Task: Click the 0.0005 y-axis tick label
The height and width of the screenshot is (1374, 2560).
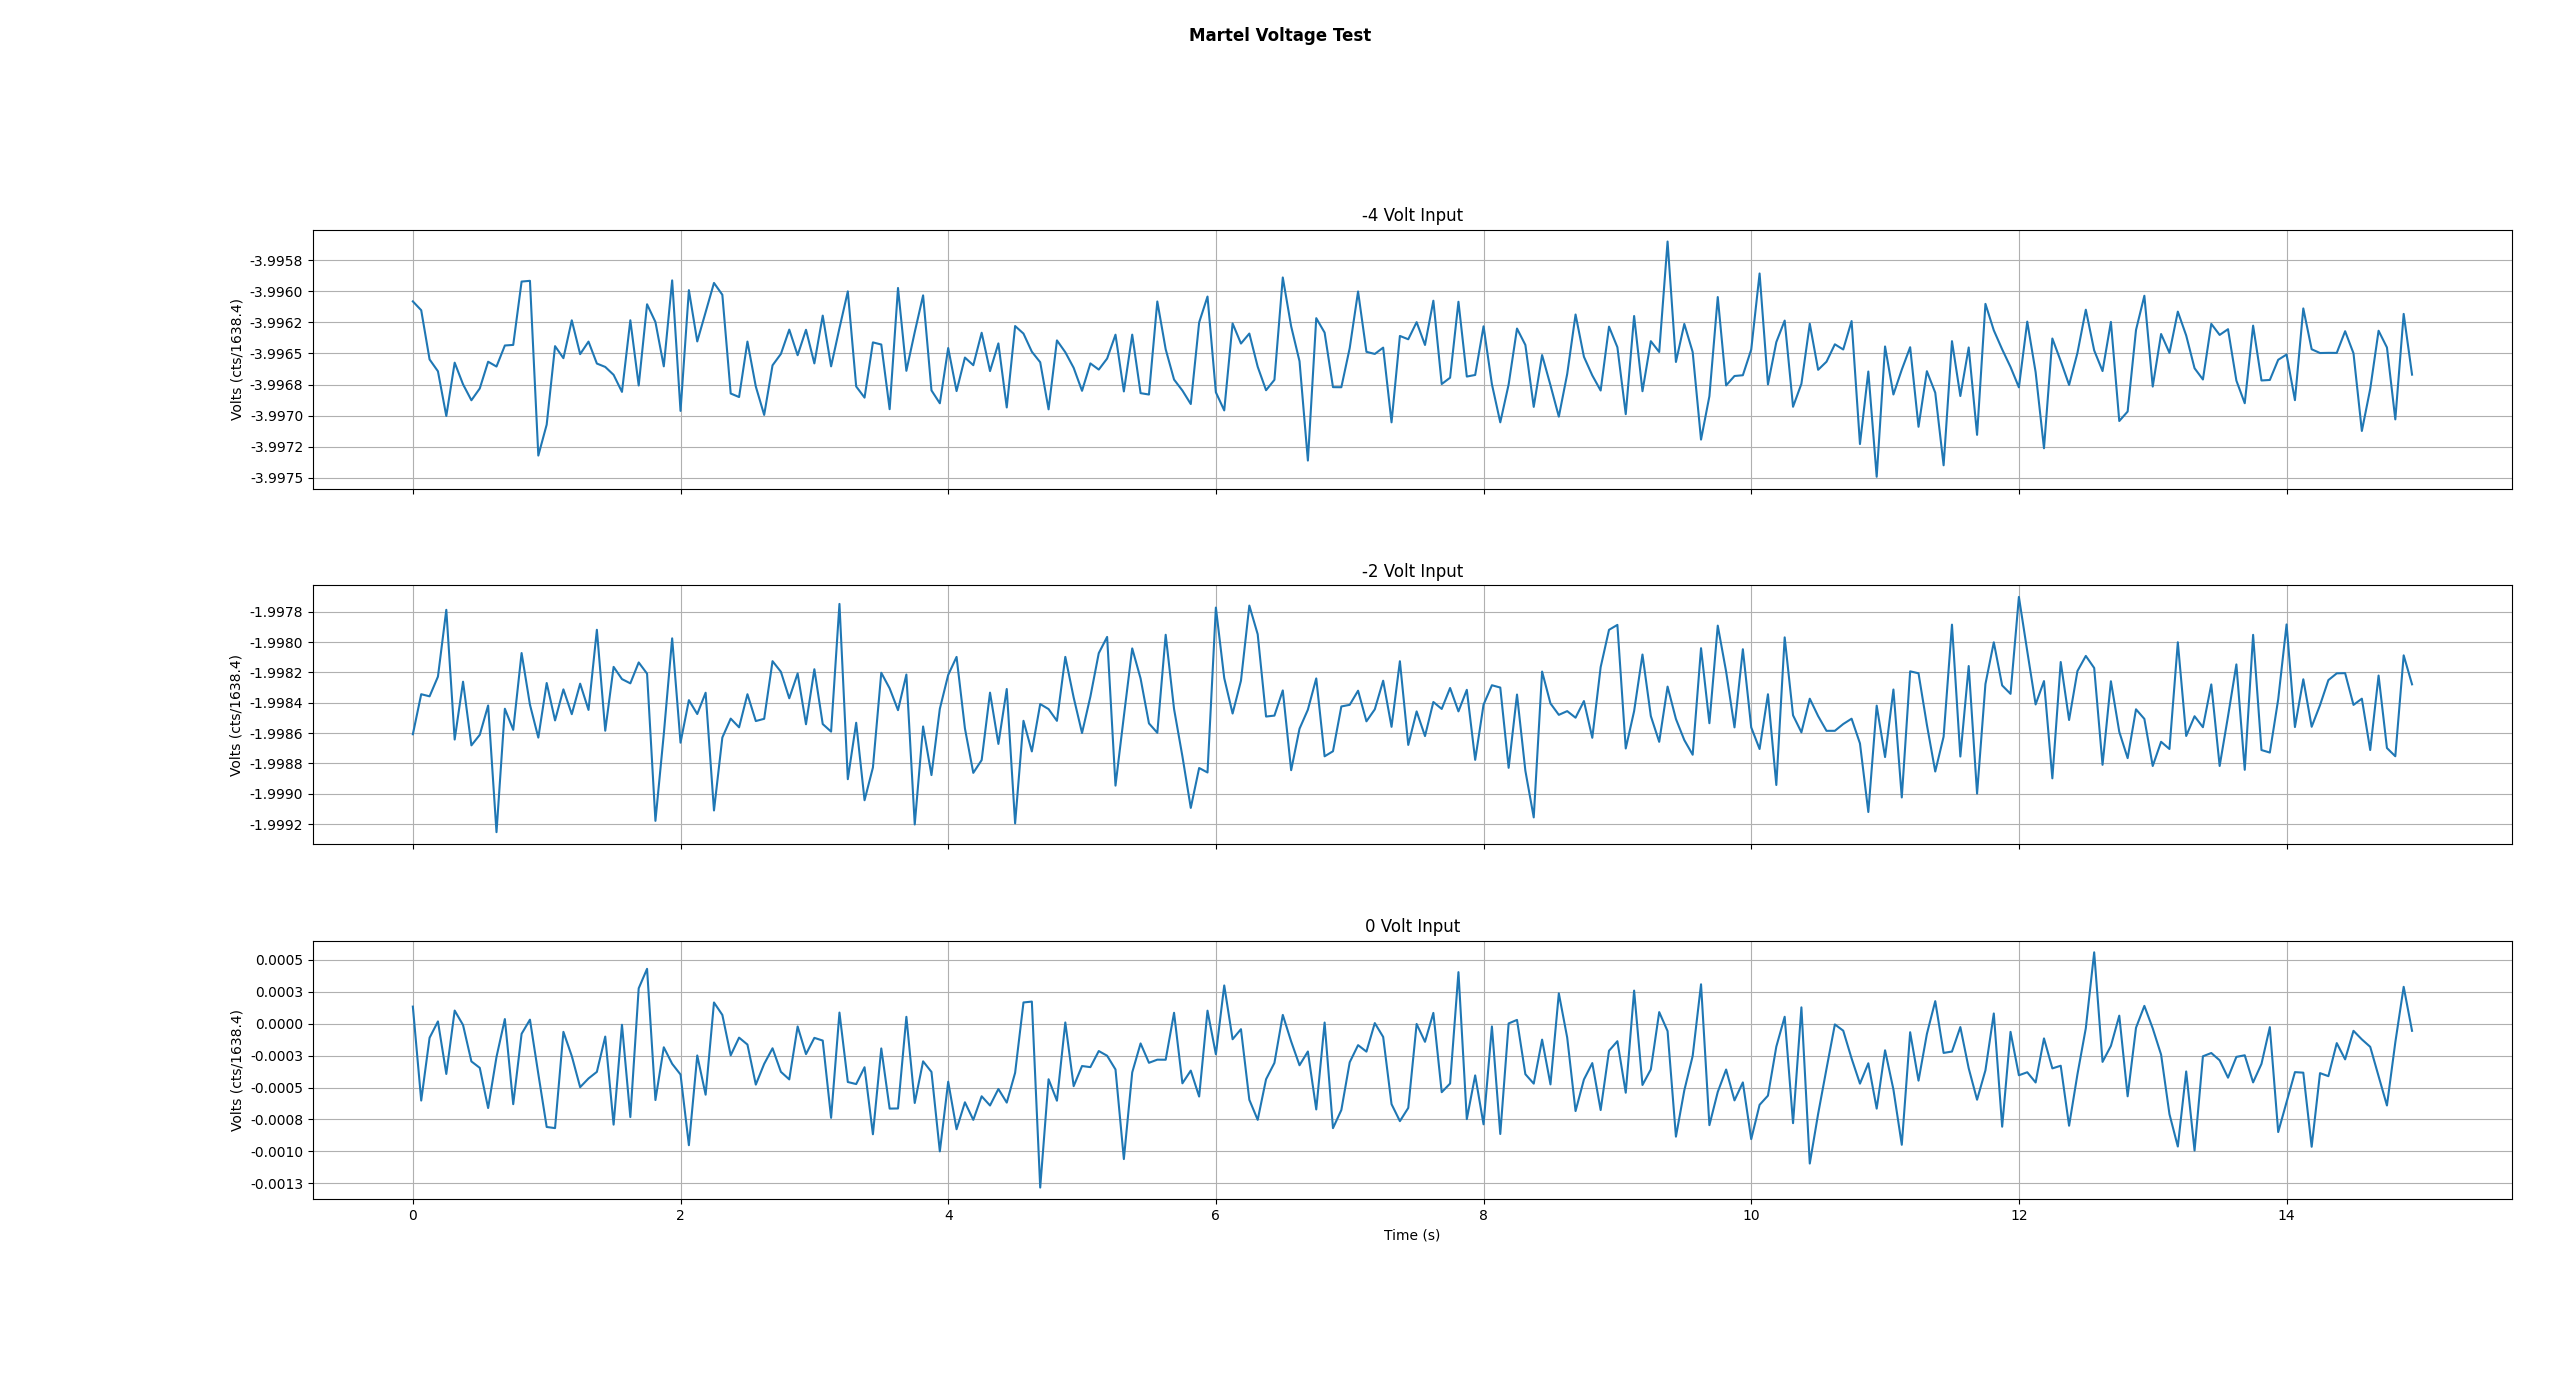Action: [279, 960]
